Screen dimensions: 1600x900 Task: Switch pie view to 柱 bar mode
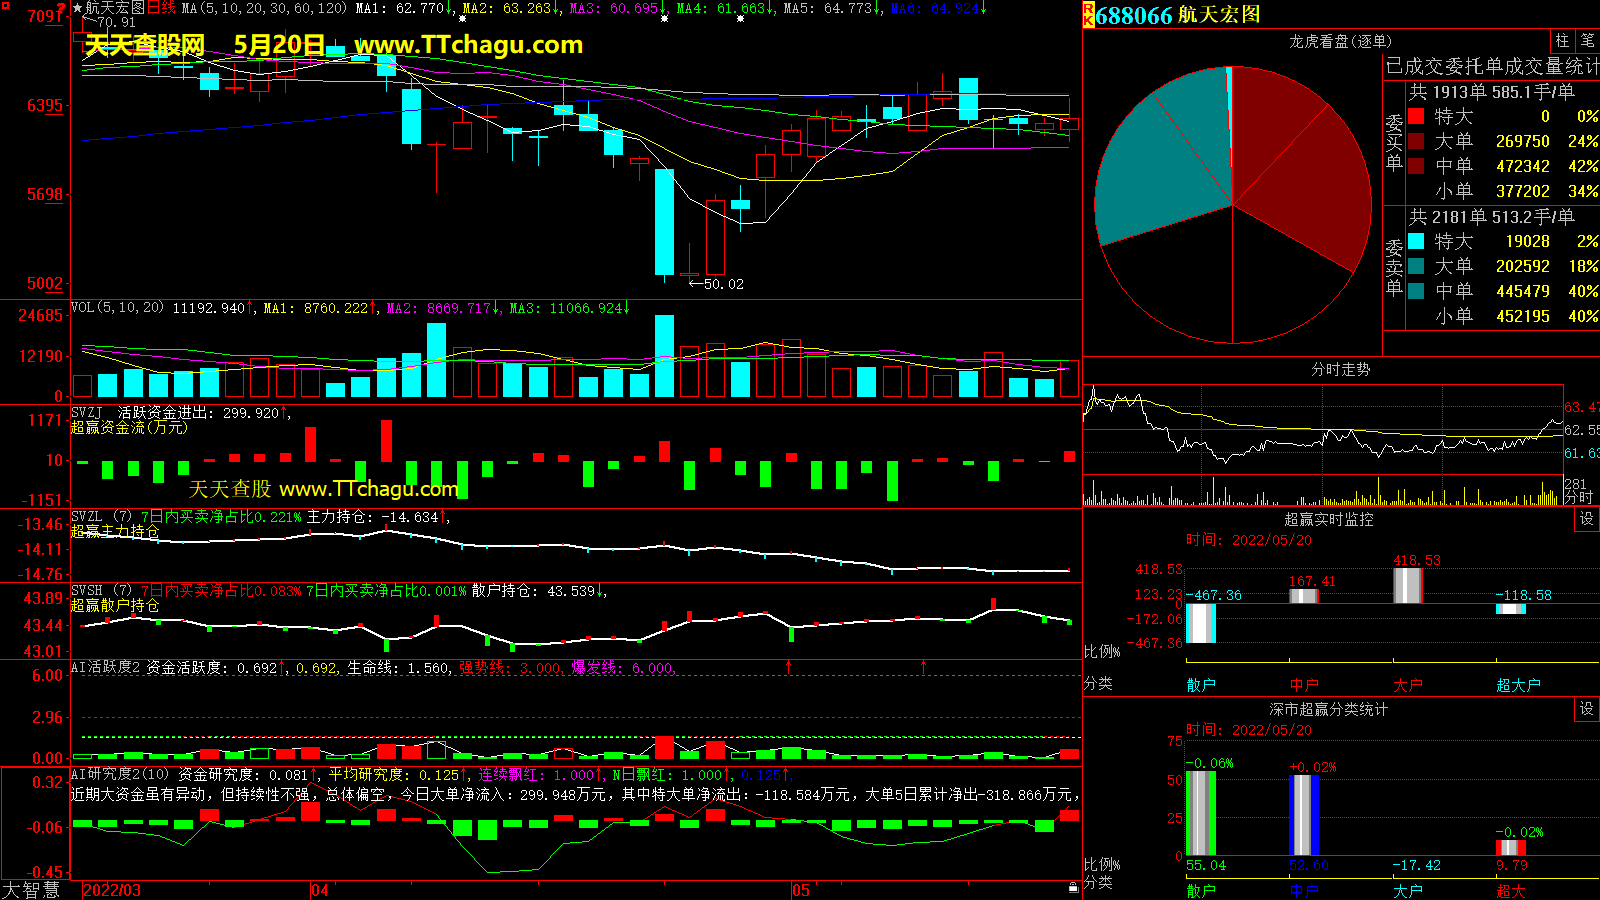point(1562,41)
